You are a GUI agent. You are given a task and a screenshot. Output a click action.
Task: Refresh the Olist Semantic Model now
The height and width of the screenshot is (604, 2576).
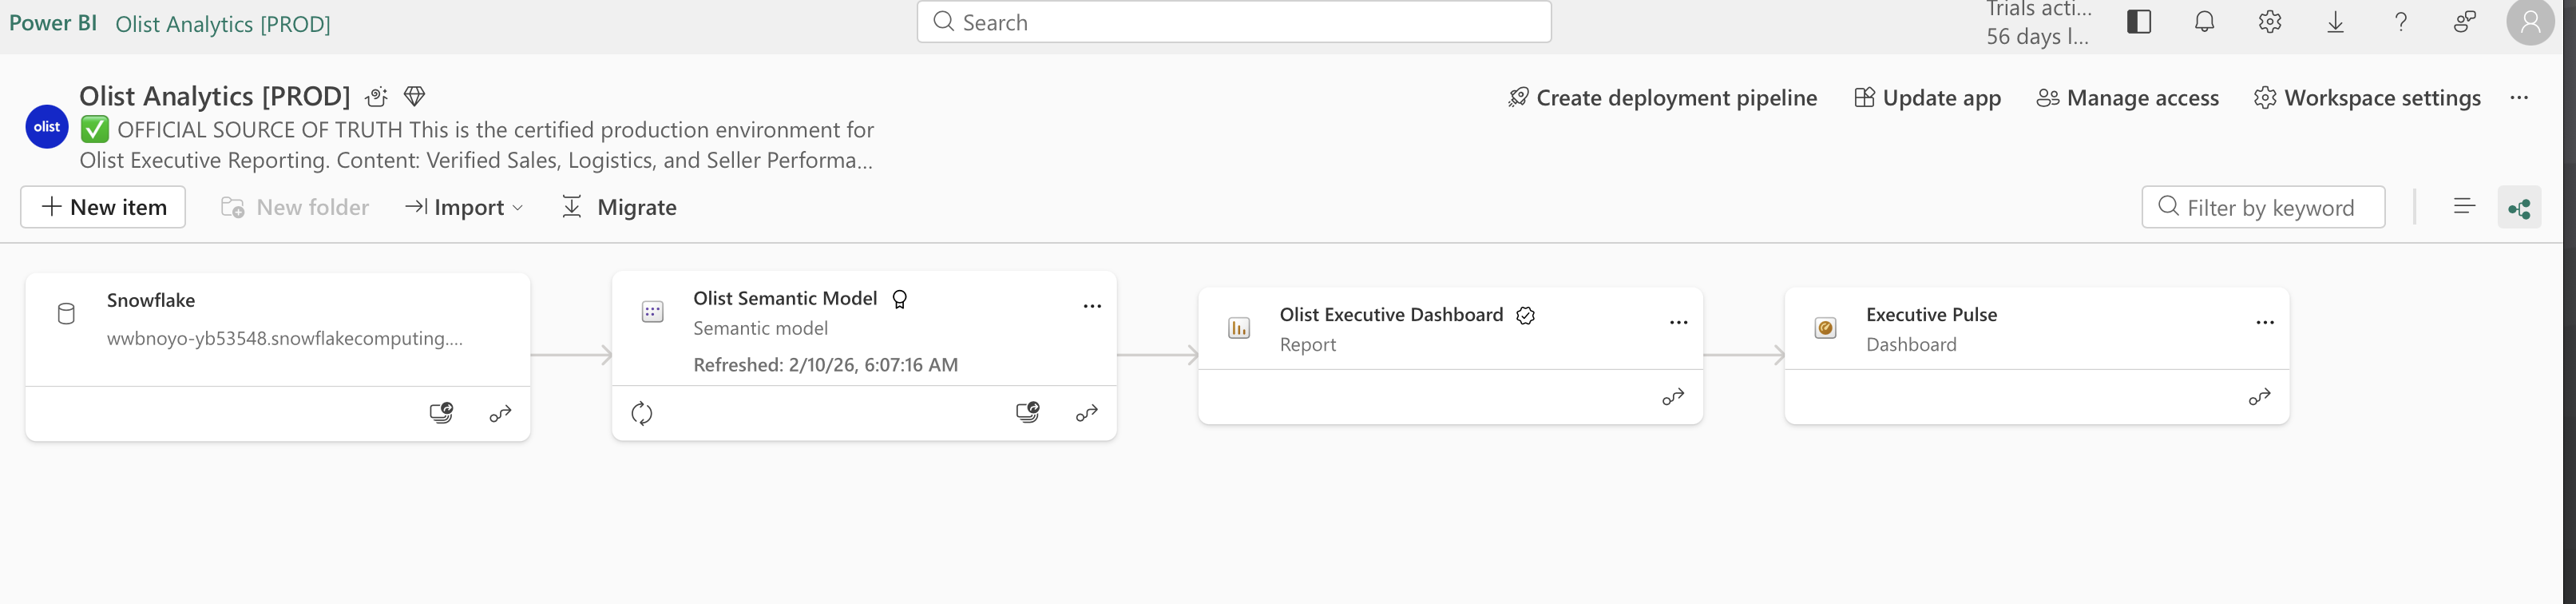[x=642, y=413]
